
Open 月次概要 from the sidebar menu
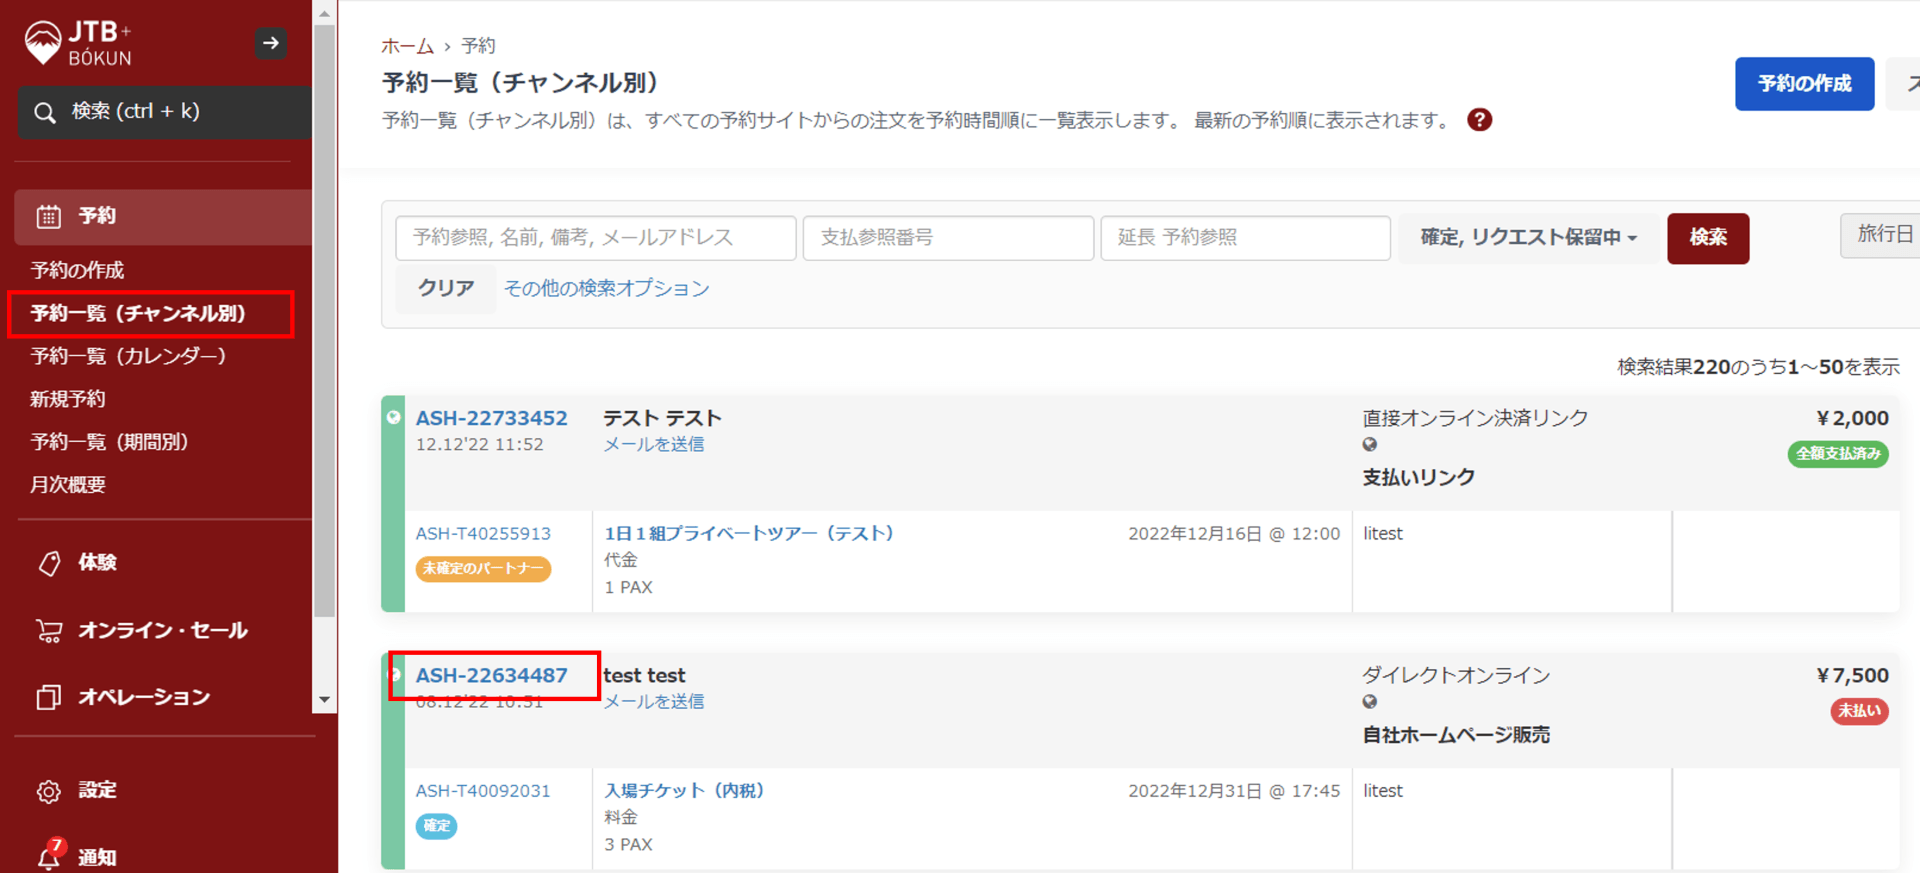tap(68, 485)
